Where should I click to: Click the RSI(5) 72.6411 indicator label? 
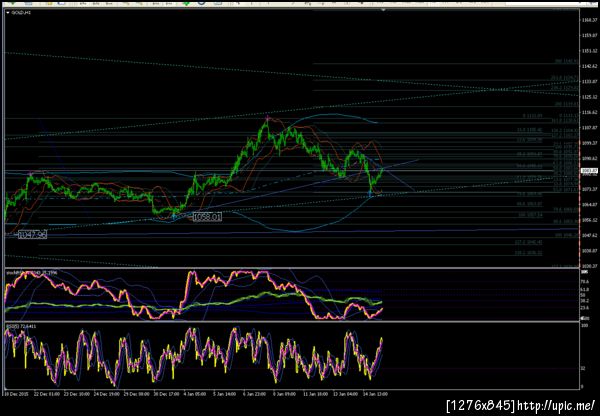[x=21, y=326]
